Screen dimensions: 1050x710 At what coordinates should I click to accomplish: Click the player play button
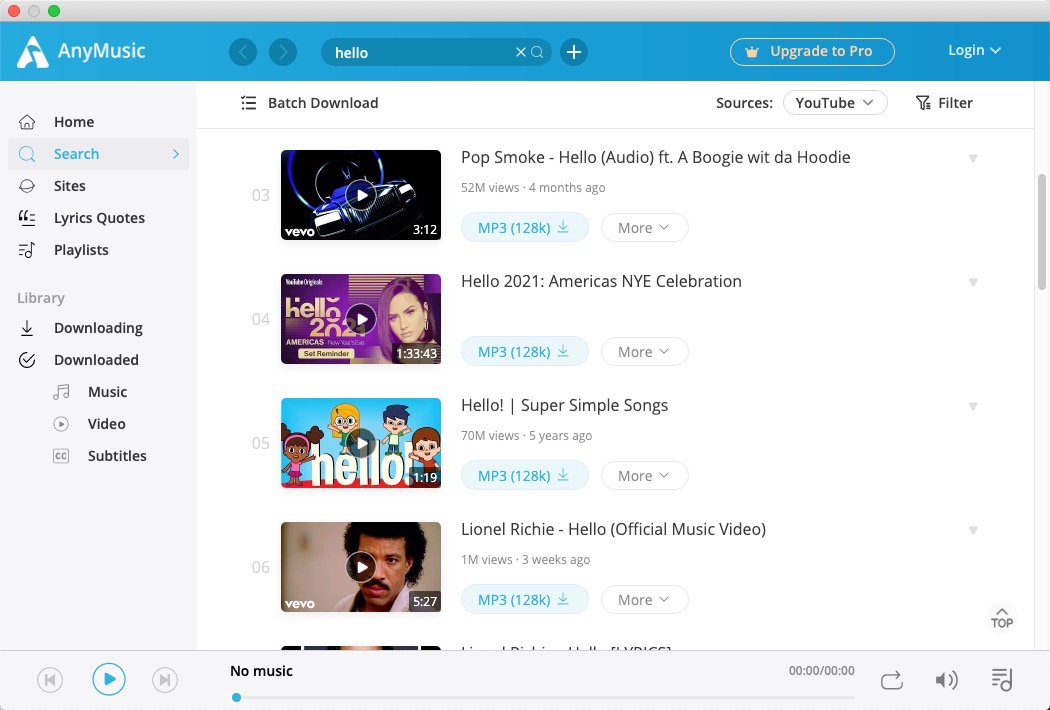point(108,680)
